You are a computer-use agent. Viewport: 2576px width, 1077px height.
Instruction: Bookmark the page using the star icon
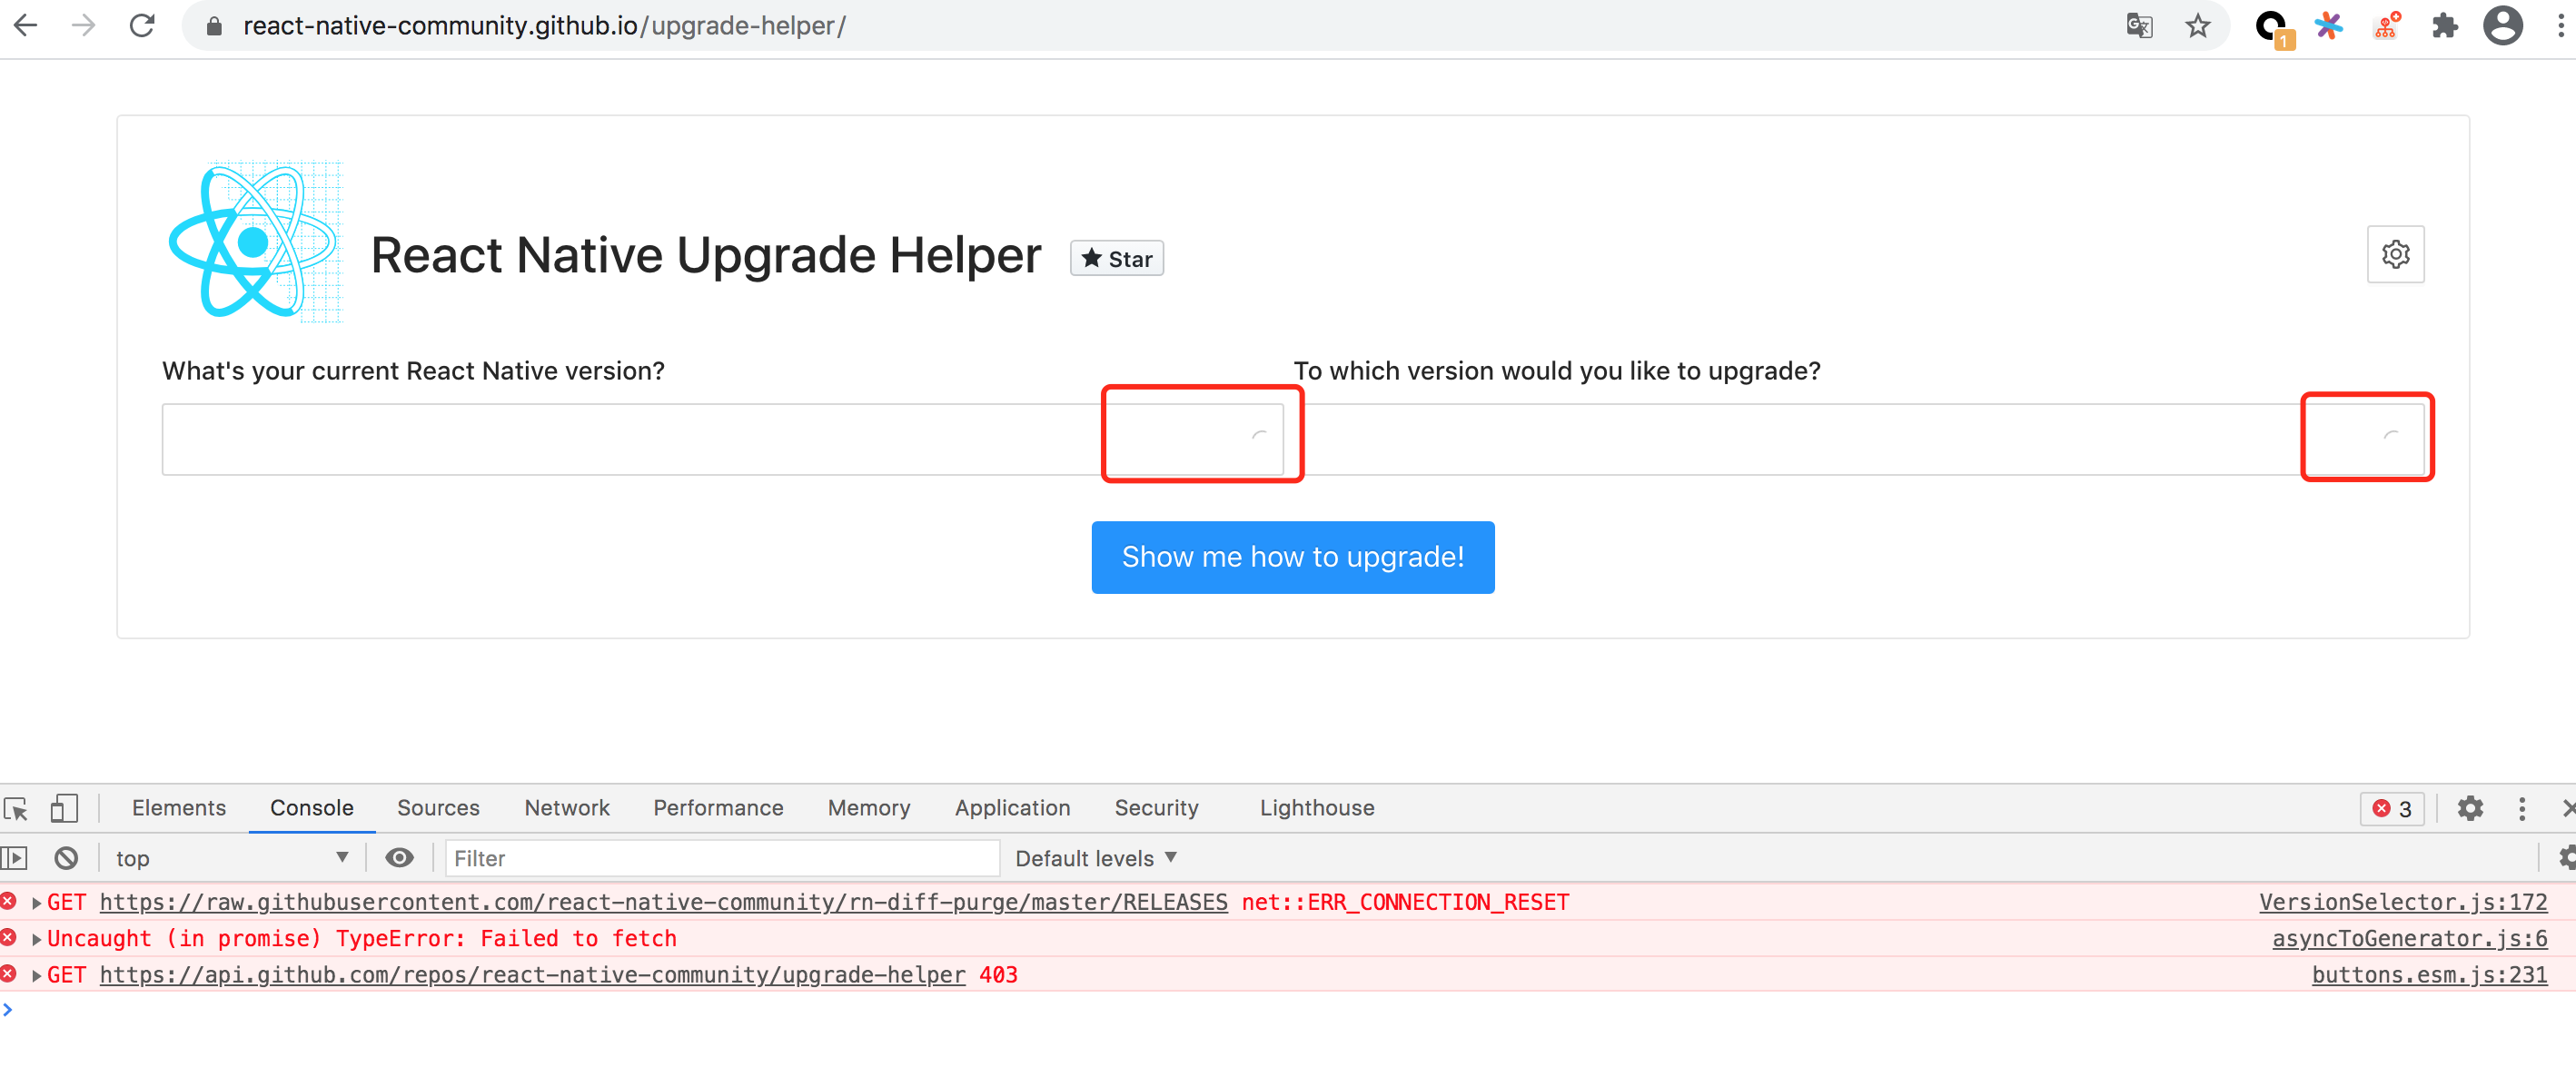(2197, 25)
